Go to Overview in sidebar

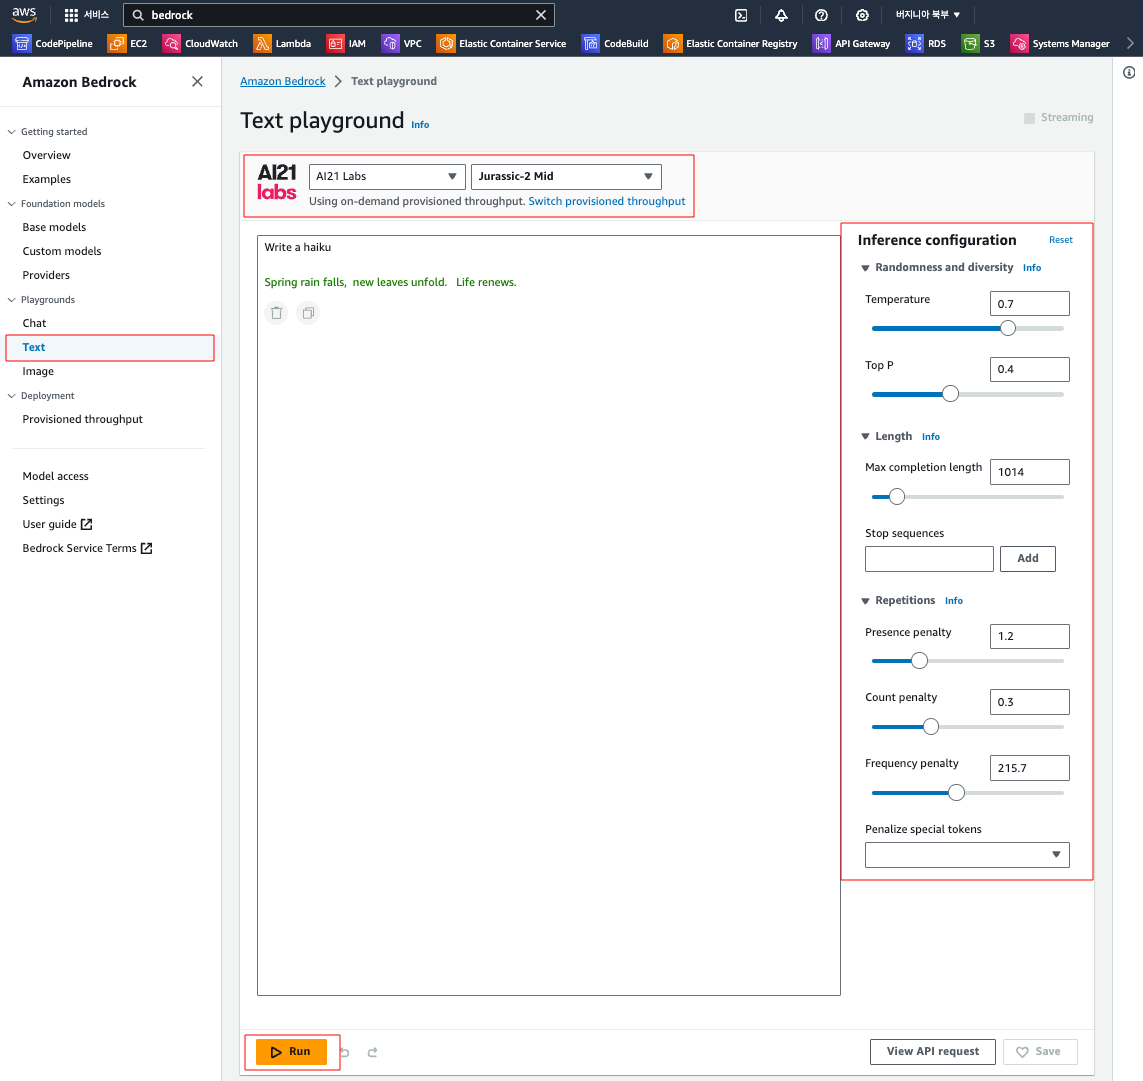[x=47, y=155]
